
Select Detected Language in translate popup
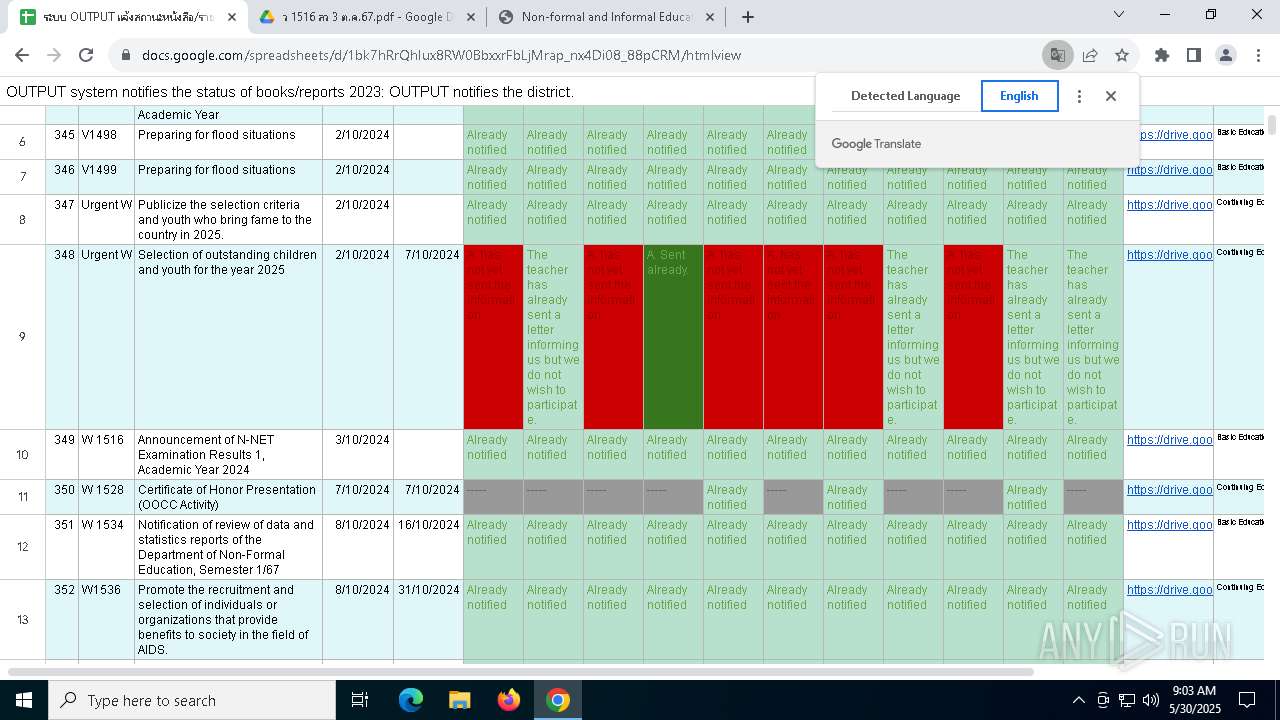click(x=905, y=96)
